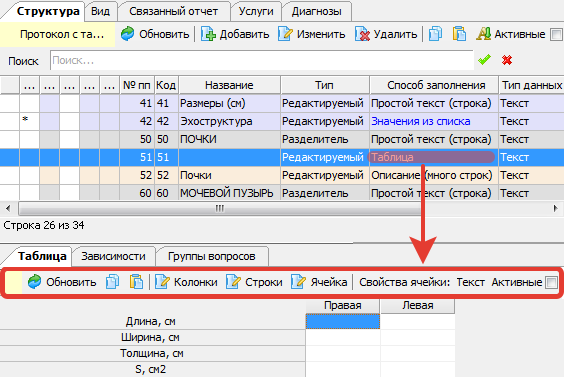Click the paste icon in upper toolbar
The image size is (564, 377).
coord(459,34)
